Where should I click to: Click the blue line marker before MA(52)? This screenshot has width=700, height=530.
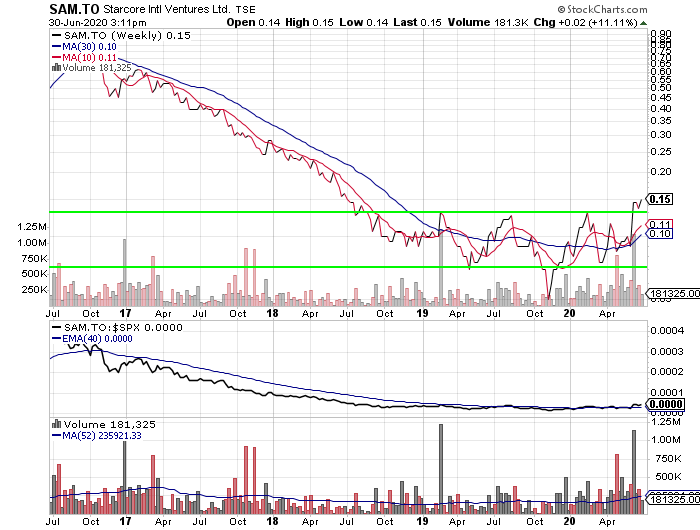[x=57, y=435]
